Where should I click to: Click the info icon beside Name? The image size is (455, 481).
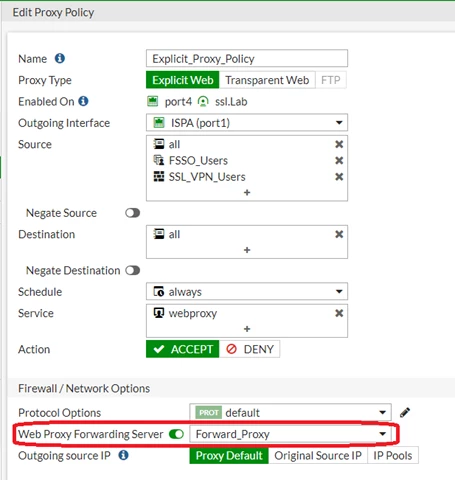point(60,58)
